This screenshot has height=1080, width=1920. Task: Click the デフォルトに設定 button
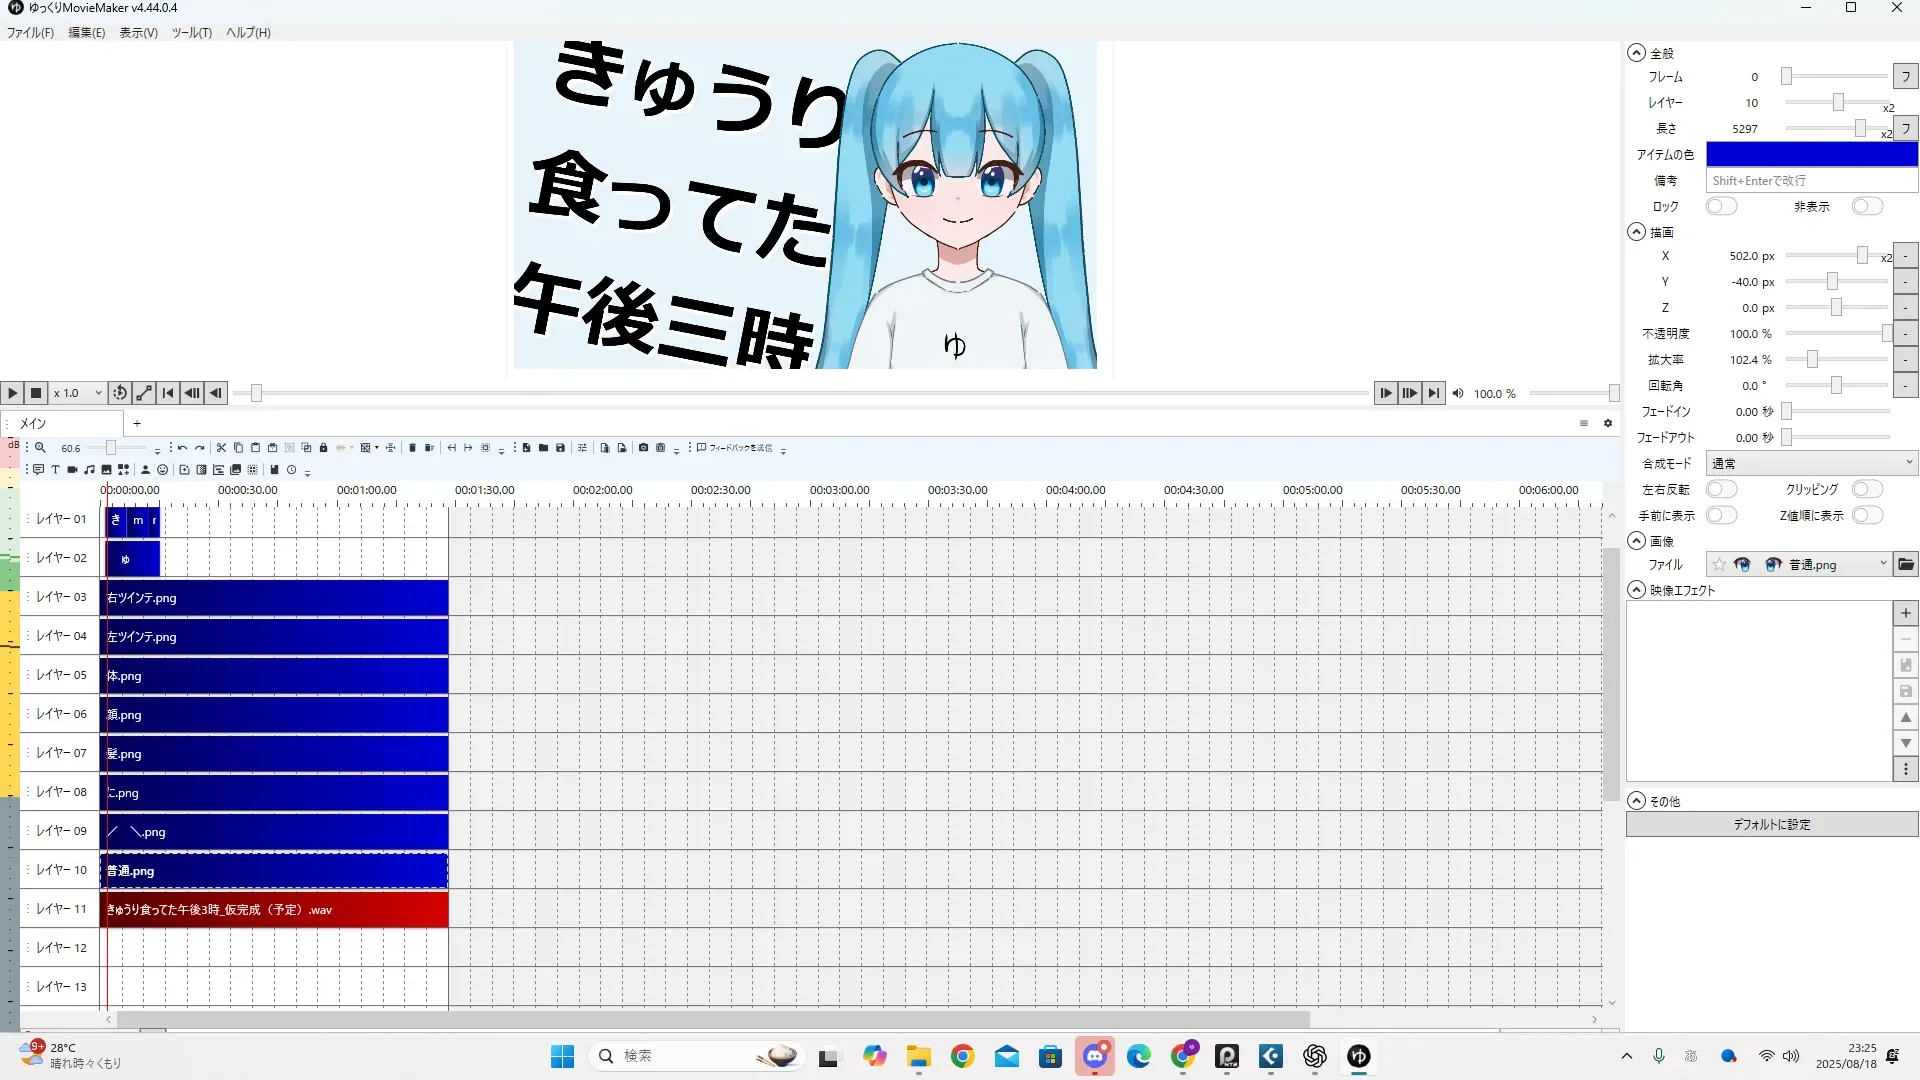click(1771, 824)
